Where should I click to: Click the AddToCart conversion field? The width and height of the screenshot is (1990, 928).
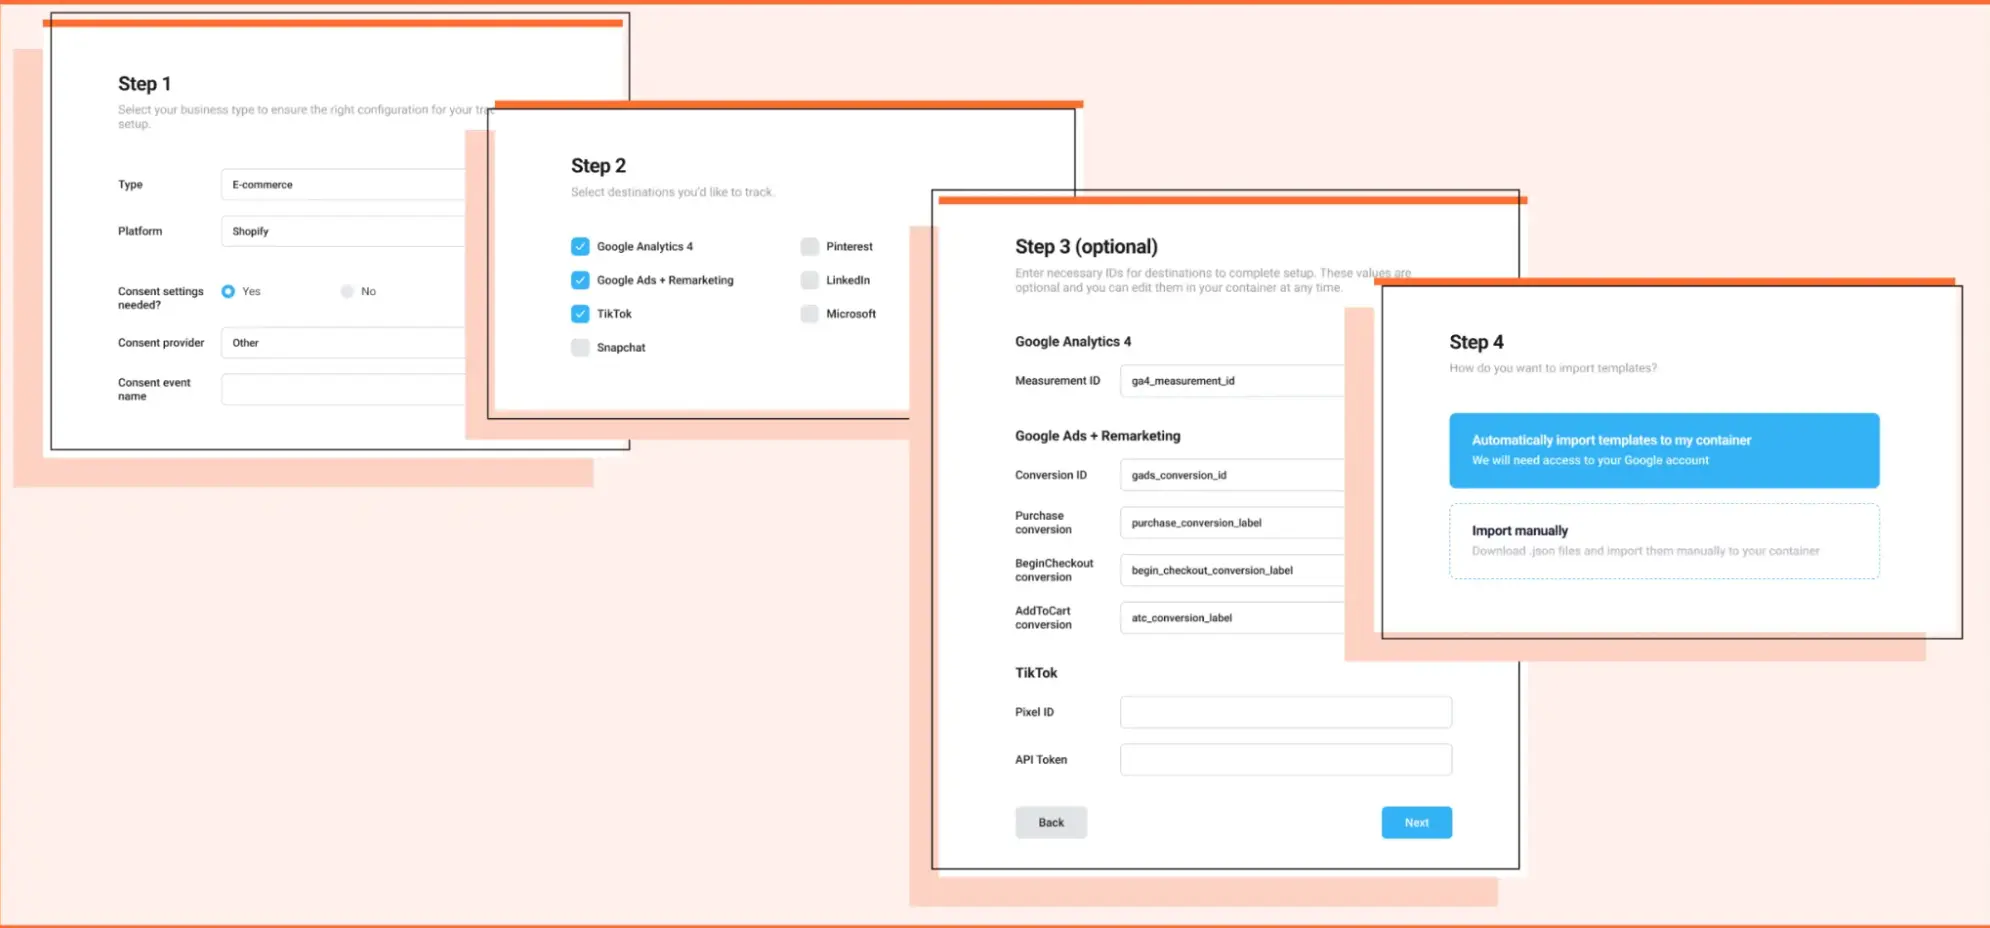point(1232,618)
